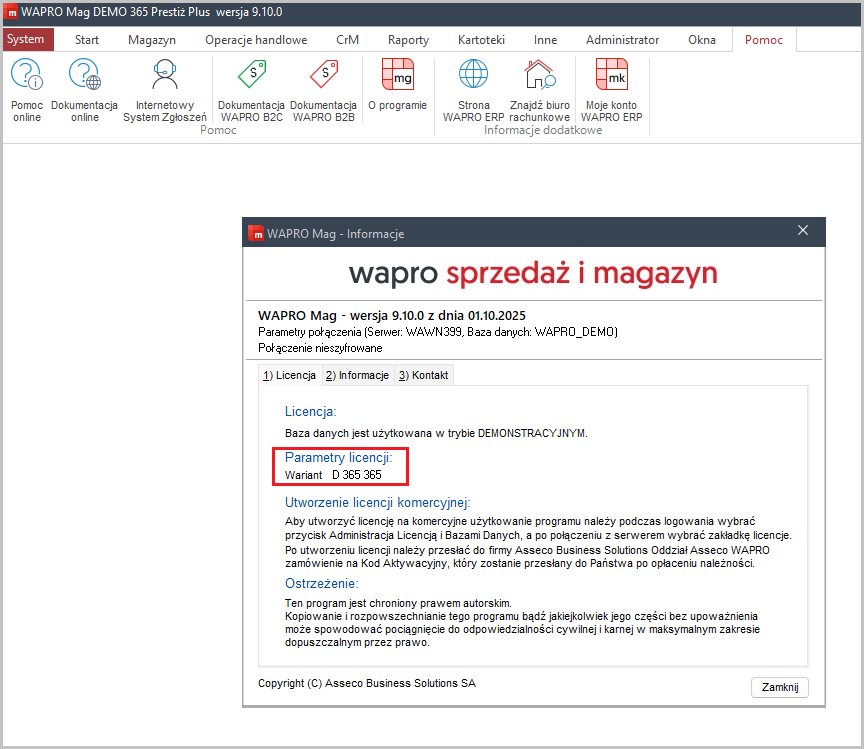Switch to the Raporty ribbon tab
Image resolution: width=864 pixels, height=749 pixels.
click(408, 39)
